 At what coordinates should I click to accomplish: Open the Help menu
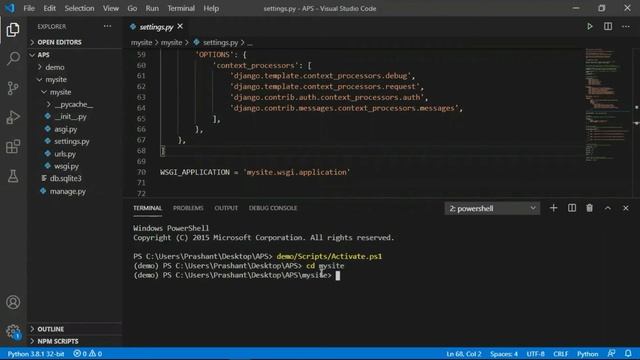pyautogui.click(x=211, y=8)
